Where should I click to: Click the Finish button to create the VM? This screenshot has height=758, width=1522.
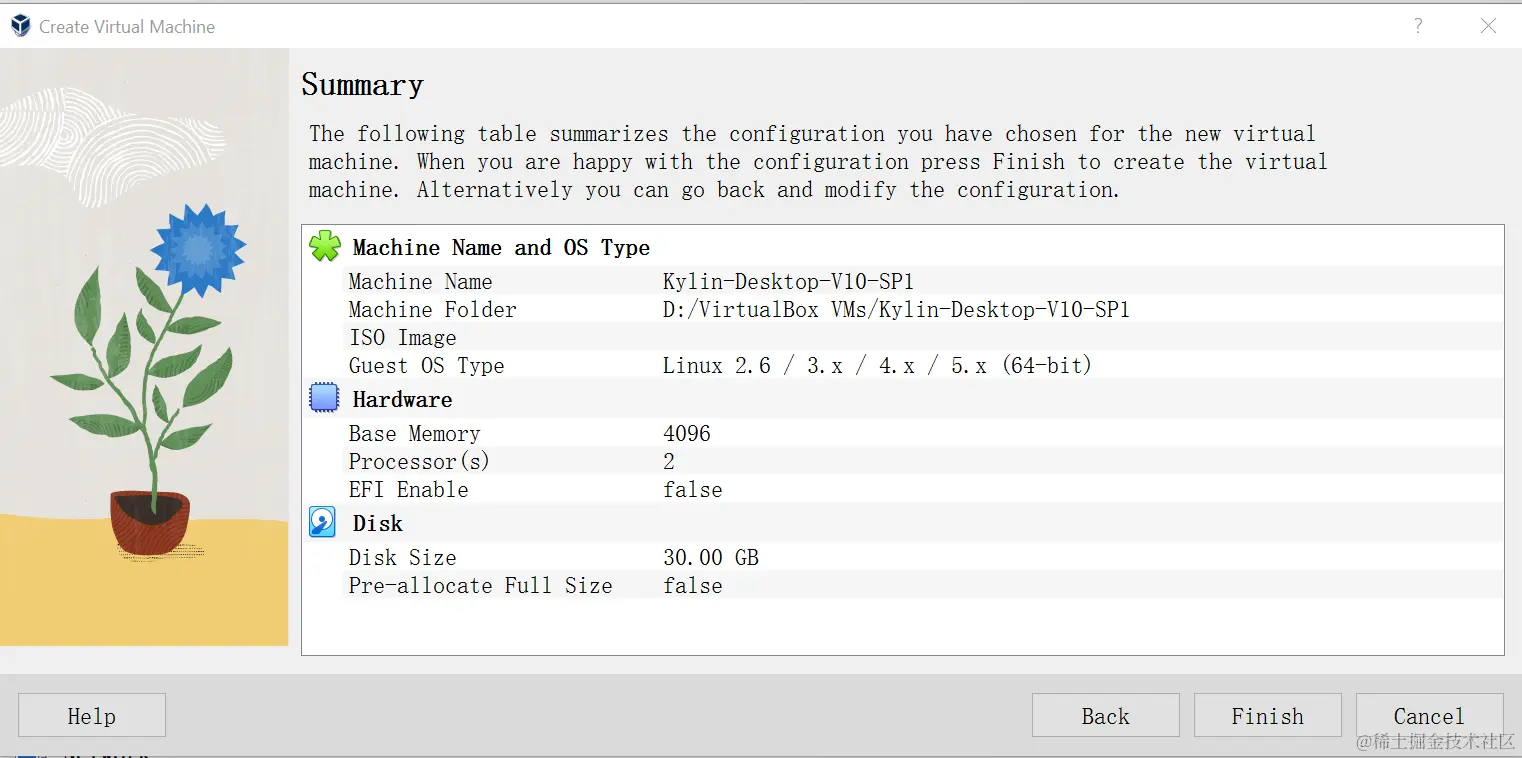pyautogui.click(x=1267, y=716)
